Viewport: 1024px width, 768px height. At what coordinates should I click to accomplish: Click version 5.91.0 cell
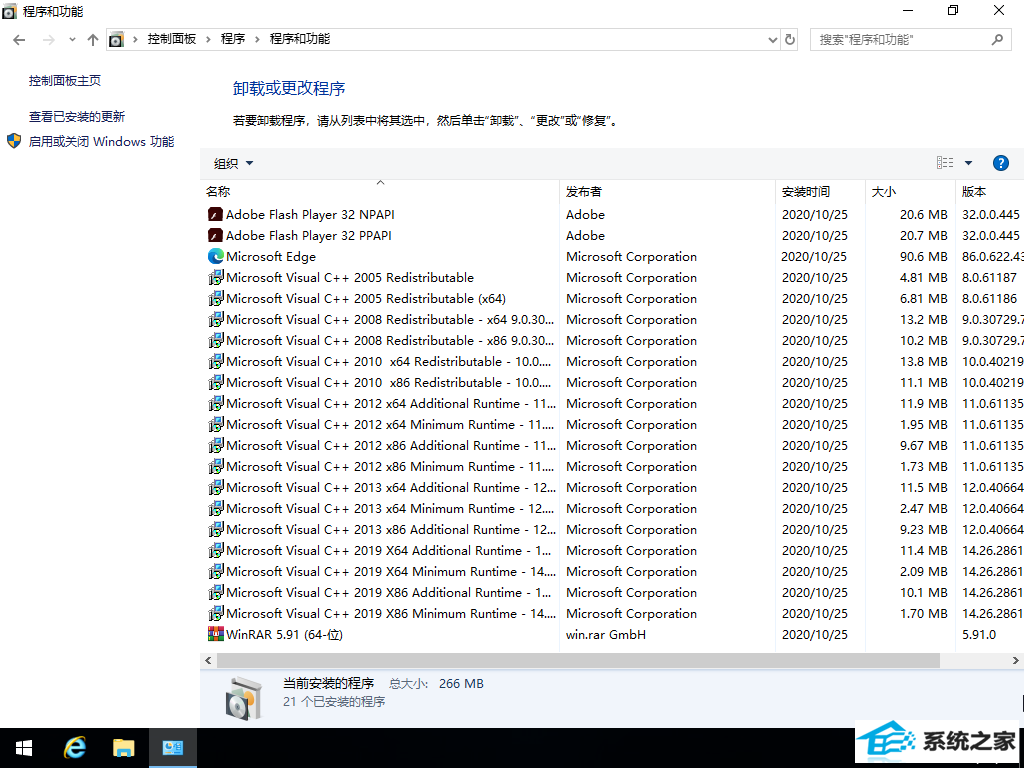pyautogui.click(x=979, y=634)
